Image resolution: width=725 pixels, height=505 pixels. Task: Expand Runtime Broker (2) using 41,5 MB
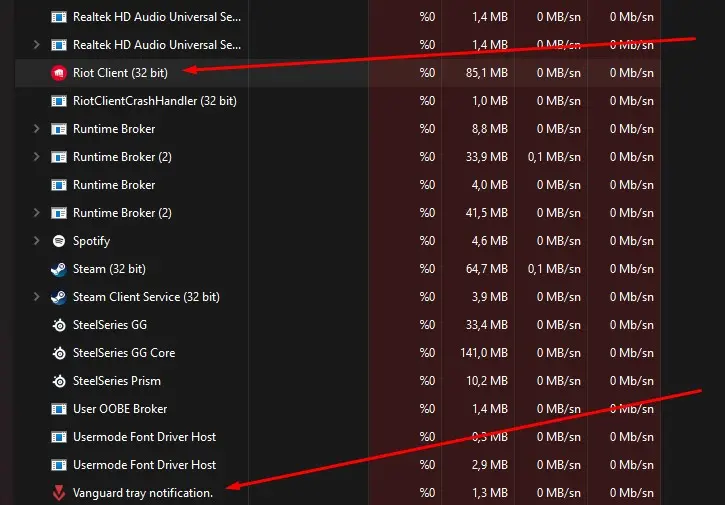click(x=37, y=213)
